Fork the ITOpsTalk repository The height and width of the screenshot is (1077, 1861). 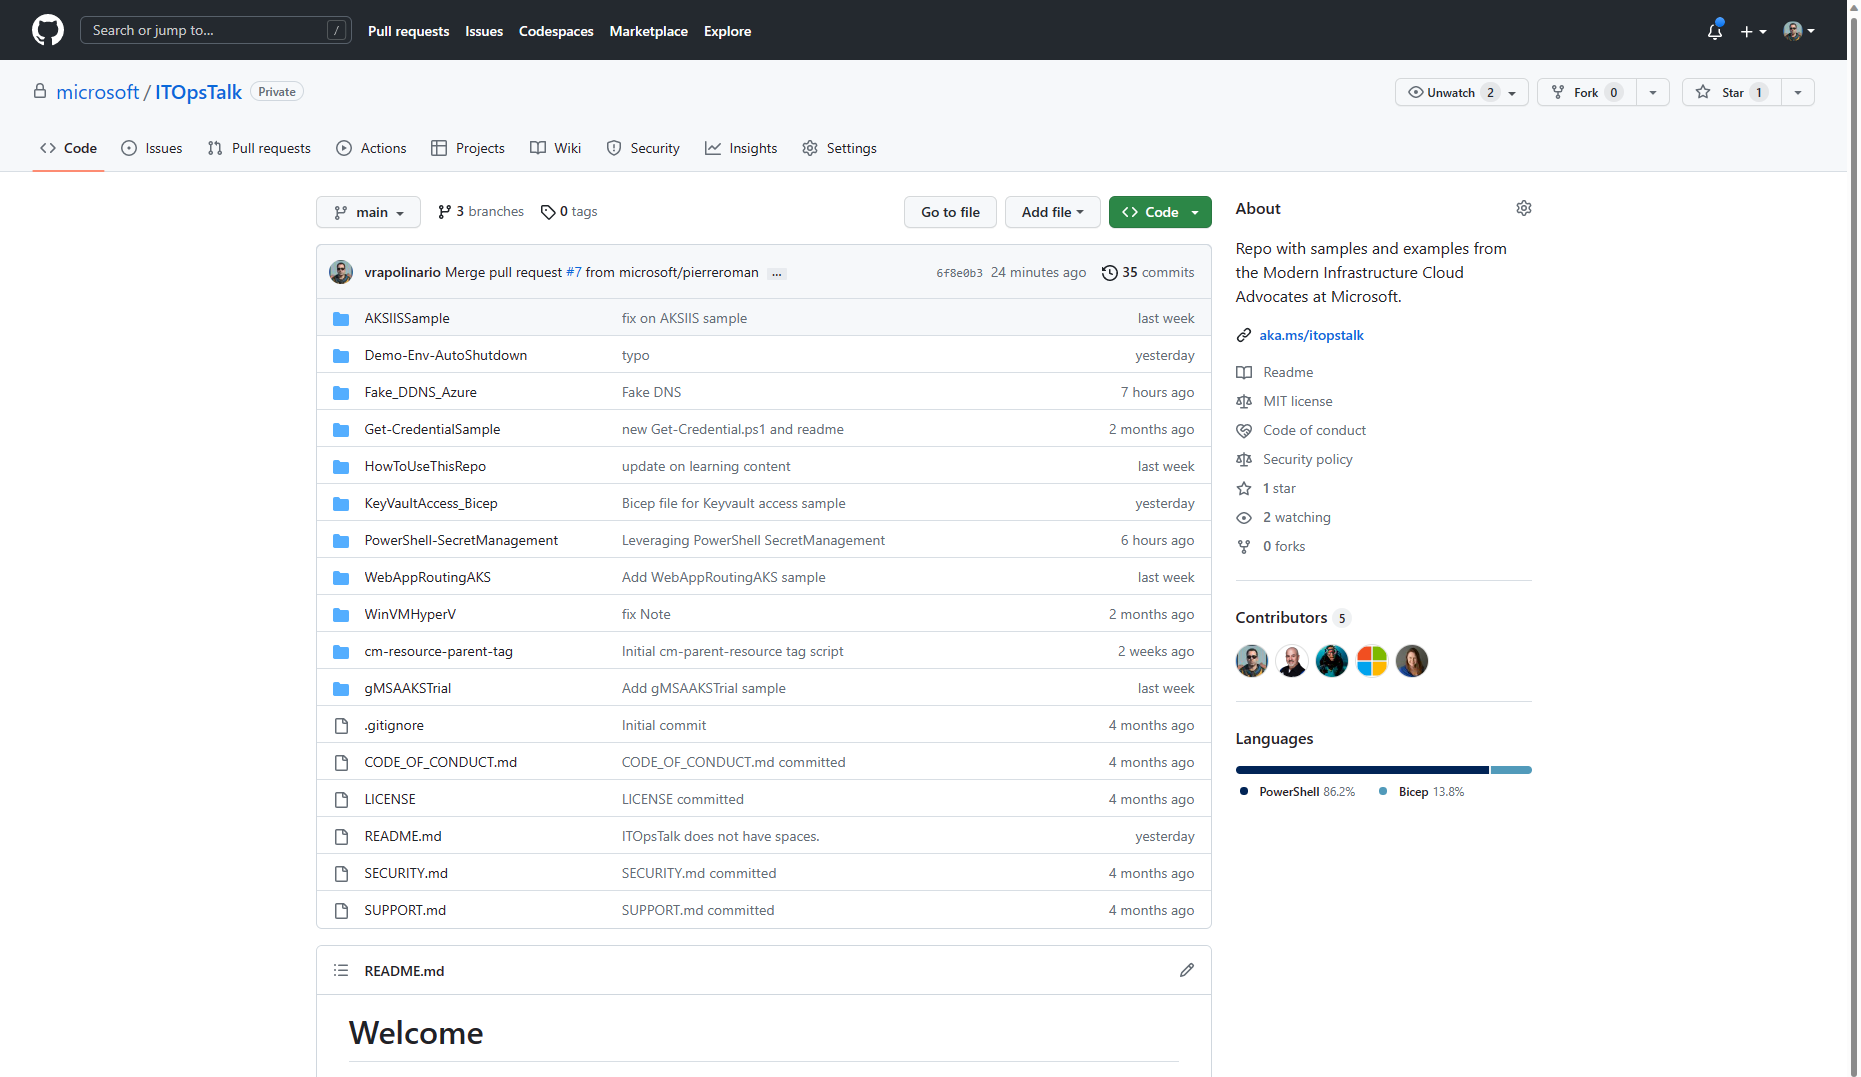tap(1587, 92)
